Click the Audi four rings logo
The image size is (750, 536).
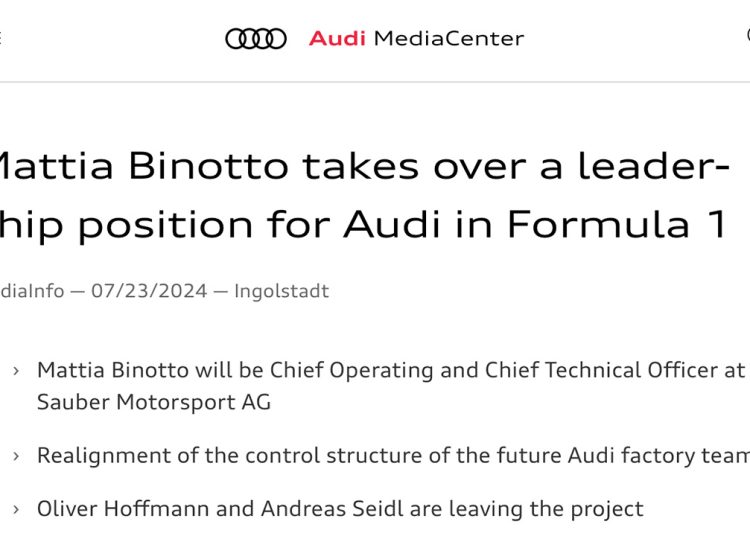click(x=256, y=39)
